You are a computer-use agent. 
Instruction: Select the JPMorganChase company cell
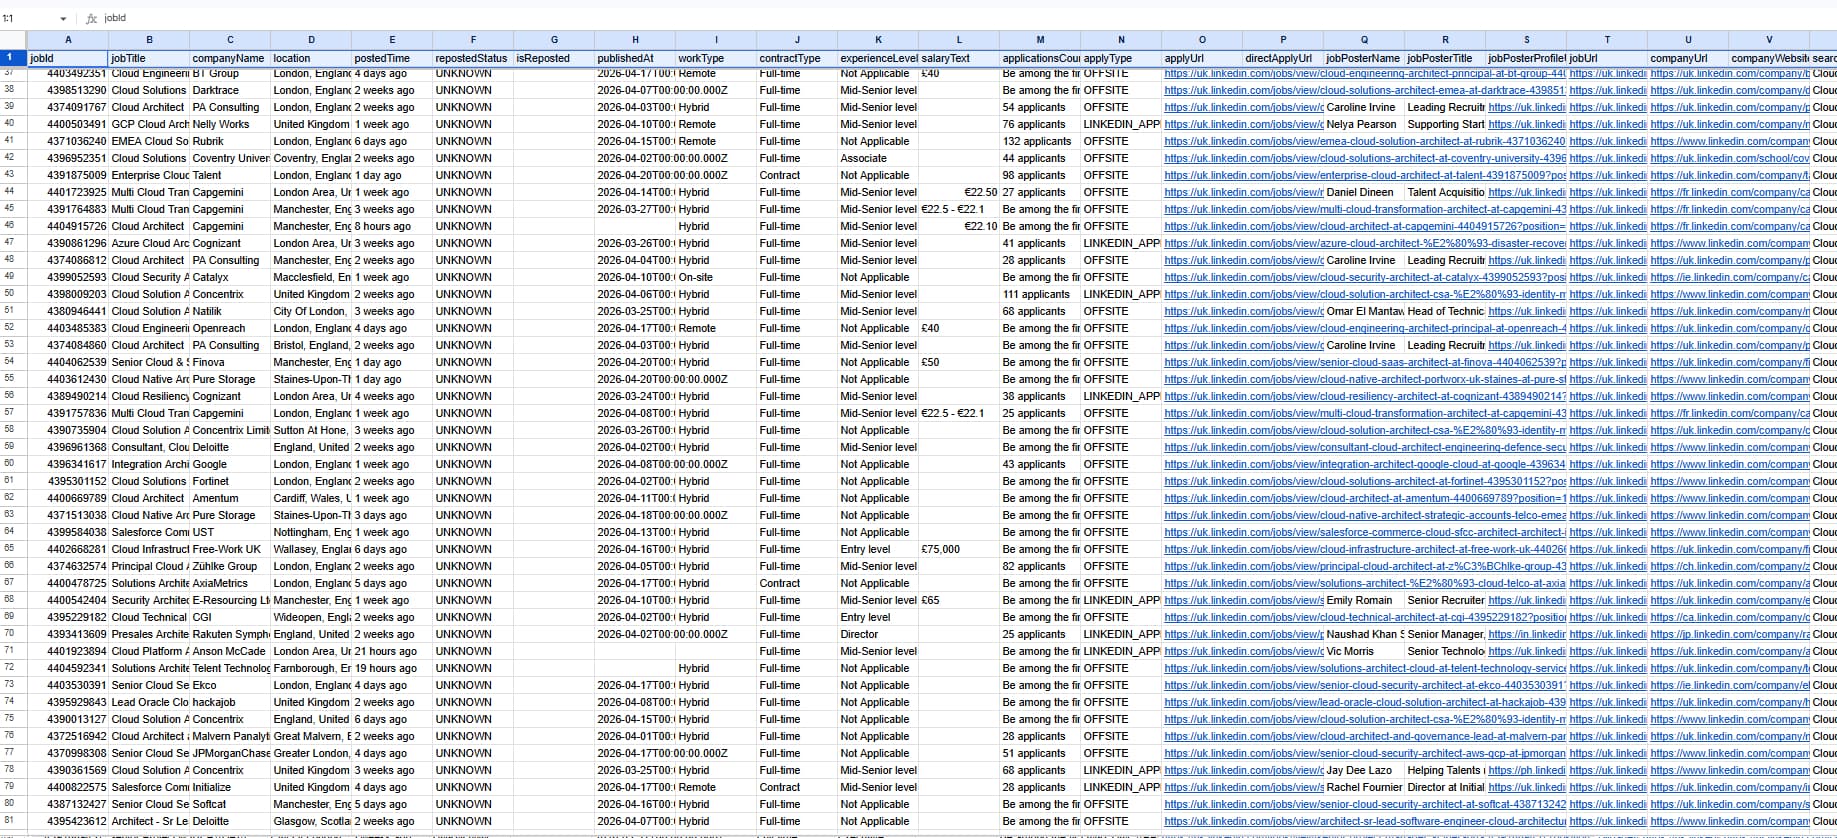230,753
